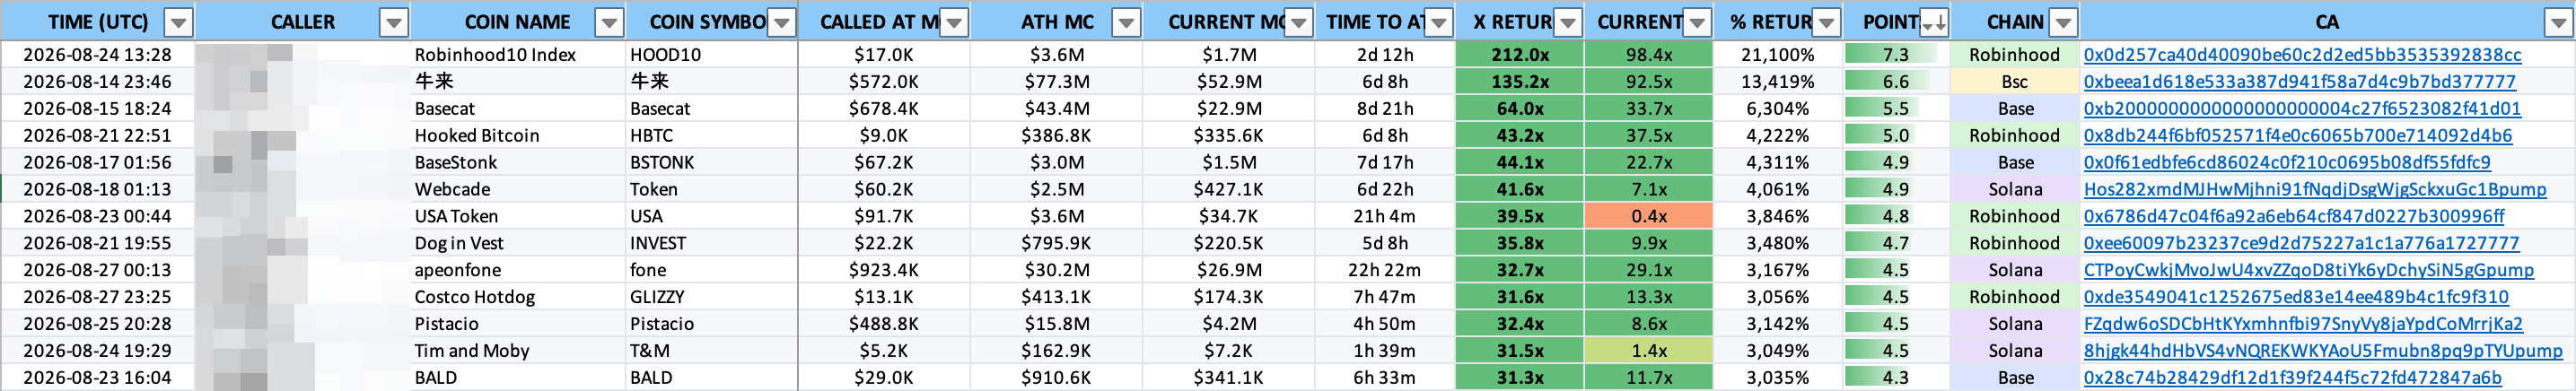Select the $9.0K called at MC cell

[884, 136]
